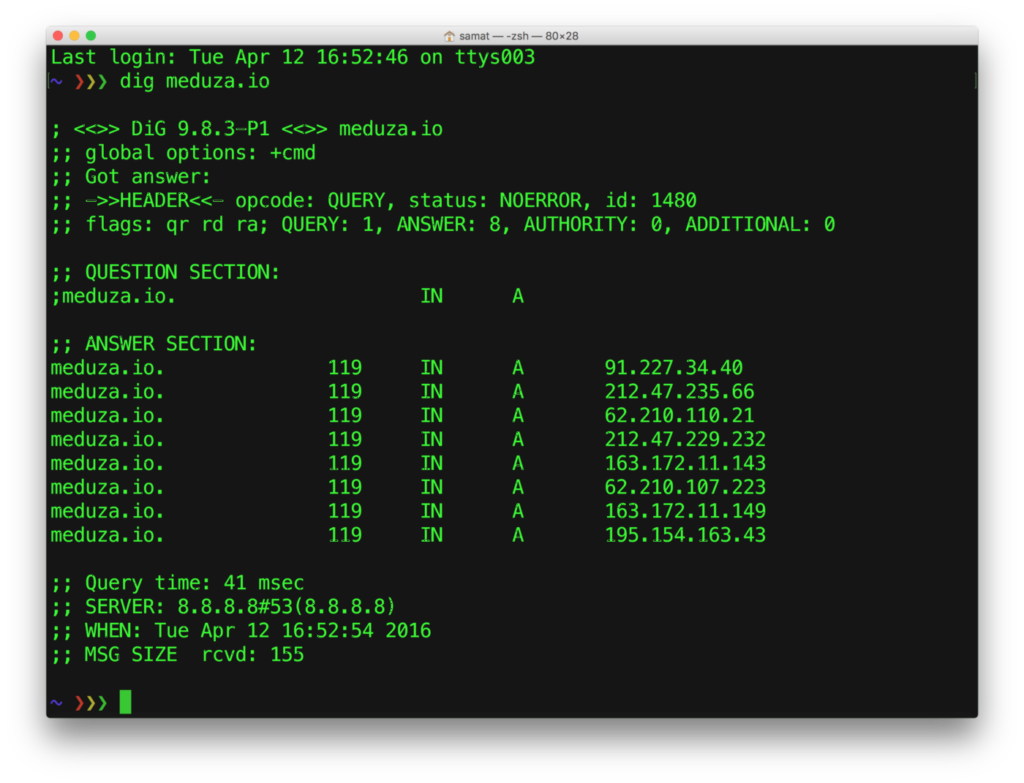
Task: Click the 'Got answer:' line
Action: (x=131, y=177)
